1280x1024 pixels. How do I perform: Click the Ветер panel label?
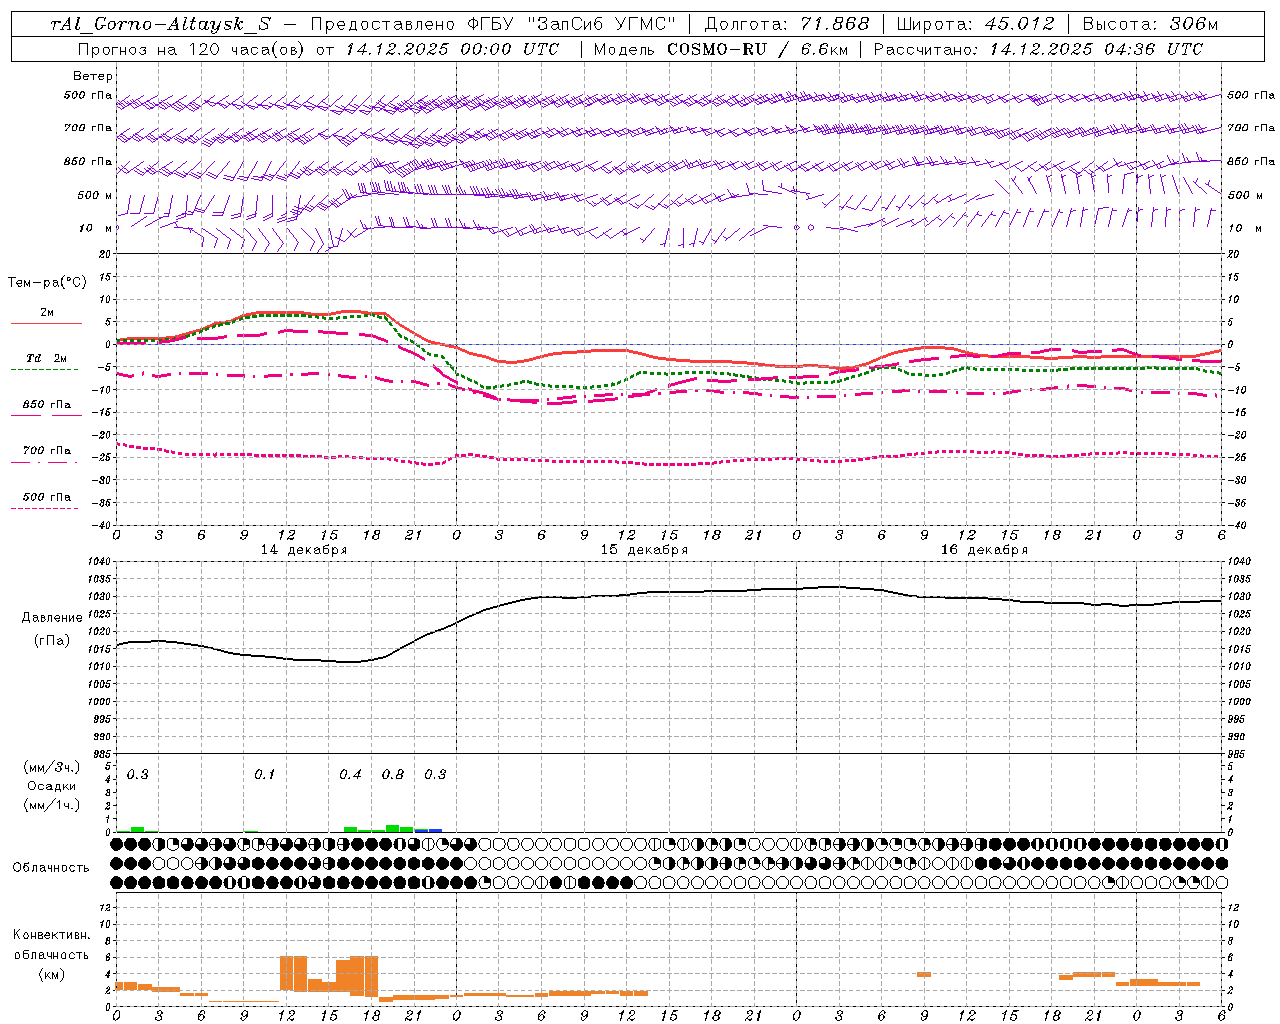(x=93, y=76)
